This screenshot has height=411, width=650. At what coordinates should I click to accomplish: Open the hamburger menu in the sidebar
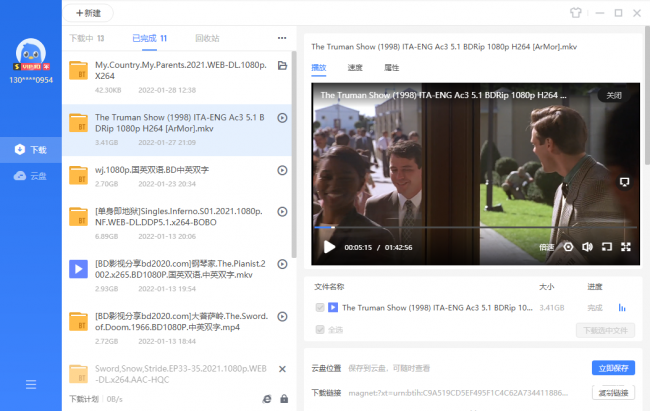[x=31, y=384]
